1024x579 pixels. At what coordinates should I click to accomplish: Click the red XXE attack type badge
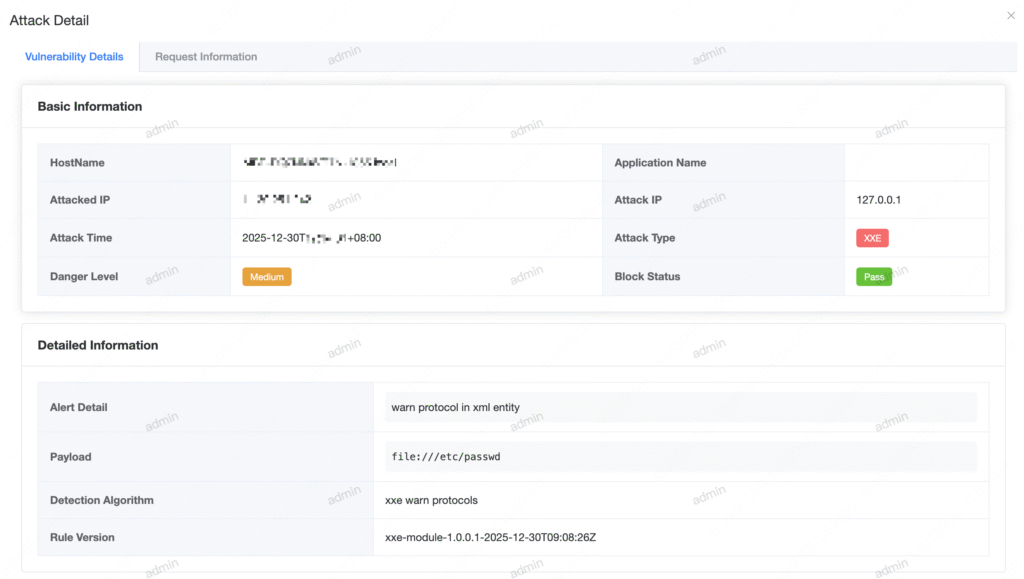[x=872, y=238]
